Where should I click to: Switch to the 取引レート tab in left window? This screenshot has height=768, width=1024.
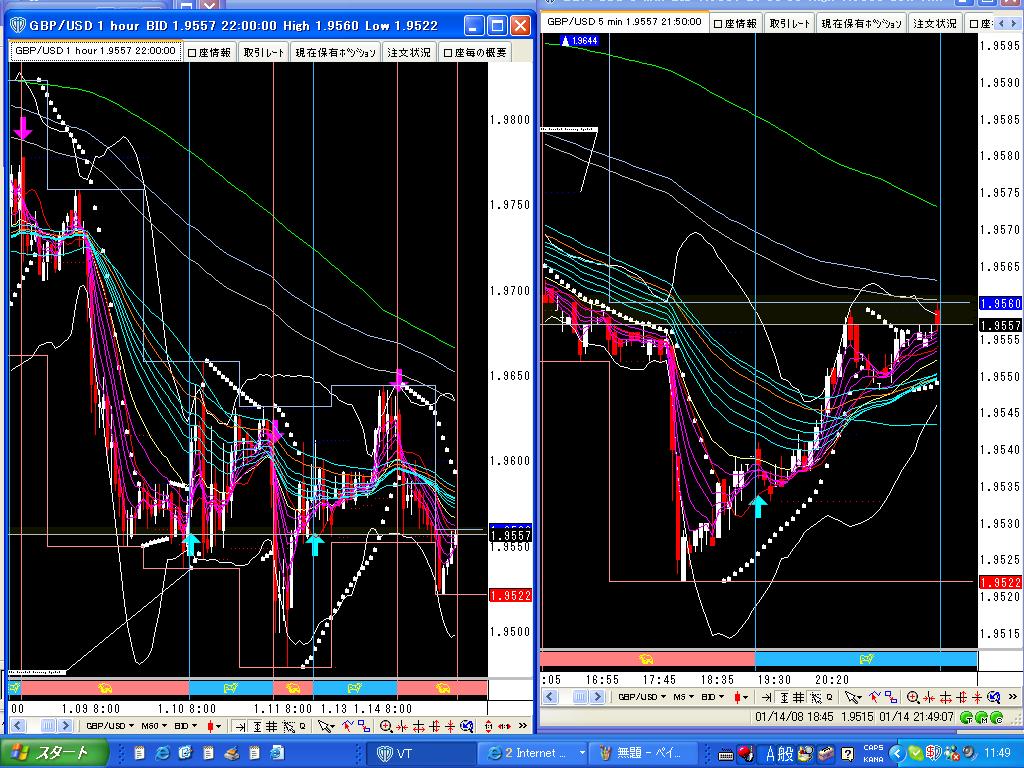click(x=264, y=52)
